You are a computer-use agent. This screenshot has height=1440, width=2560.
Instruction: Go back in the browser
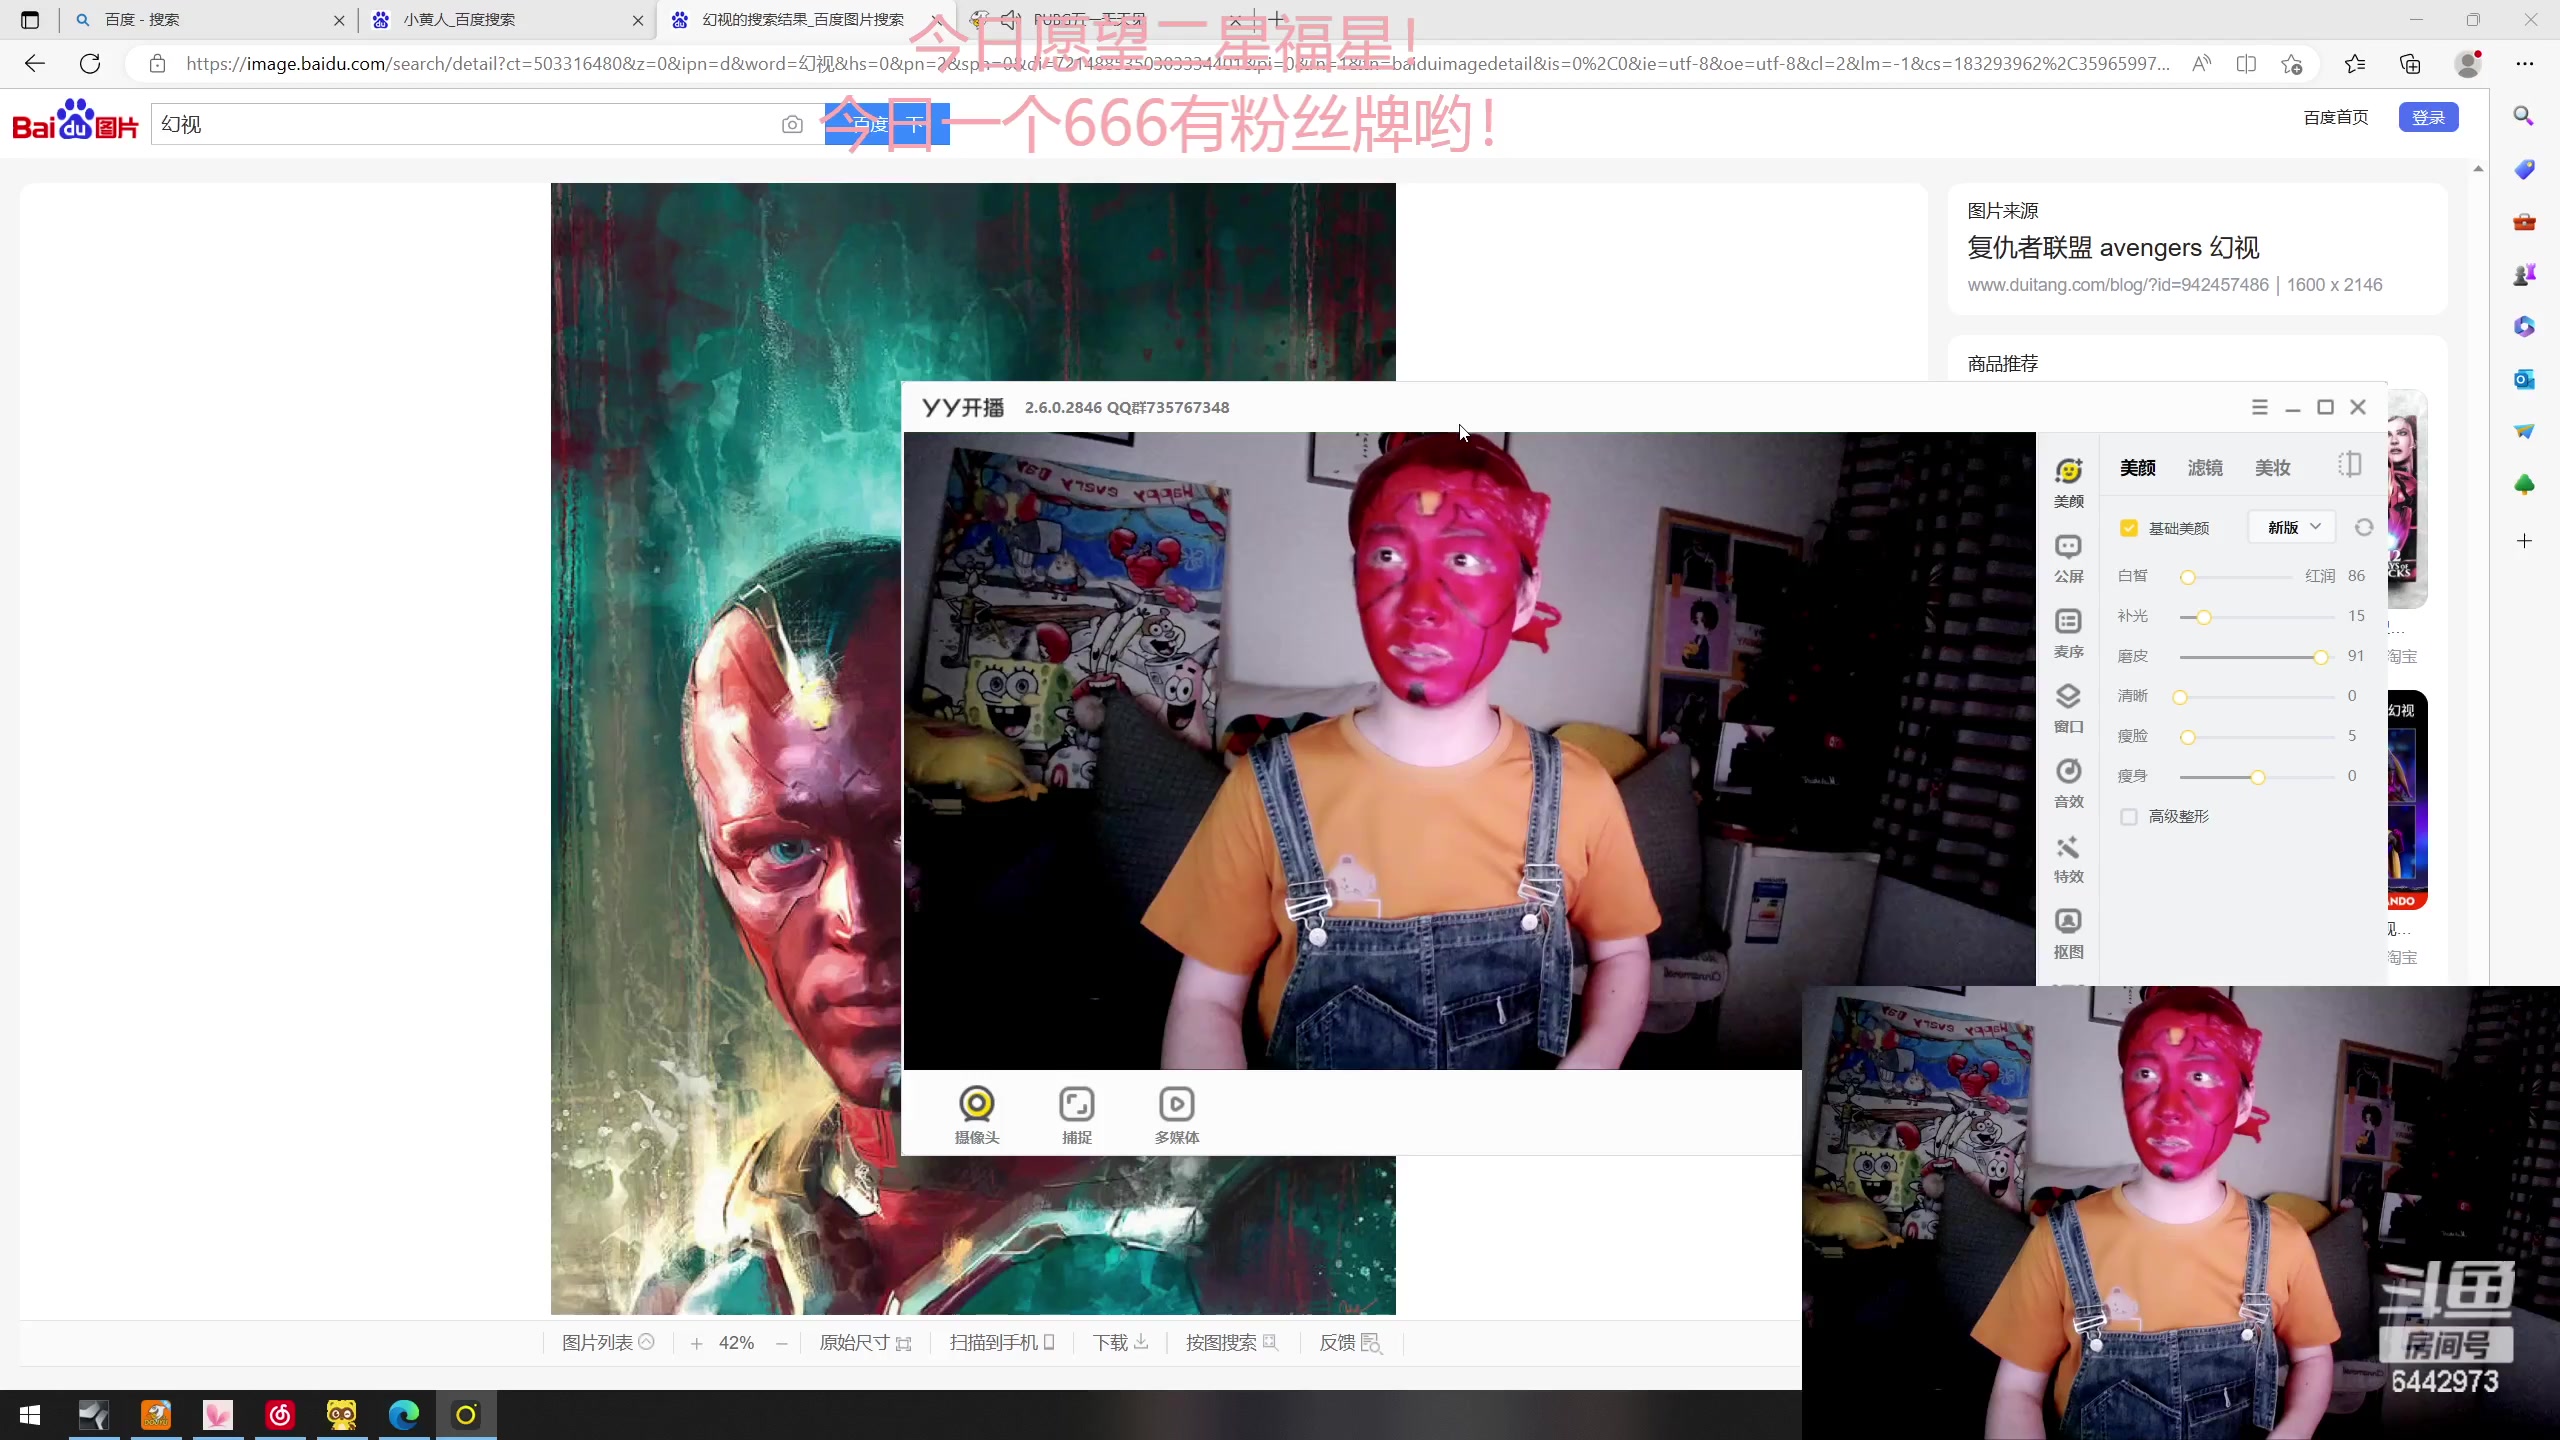tap(35, 64)
